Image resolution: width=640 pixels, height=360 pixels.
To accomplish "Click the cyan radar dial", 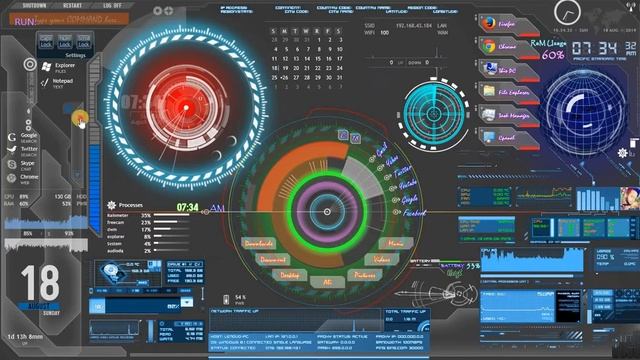I will tap(434, 114).
